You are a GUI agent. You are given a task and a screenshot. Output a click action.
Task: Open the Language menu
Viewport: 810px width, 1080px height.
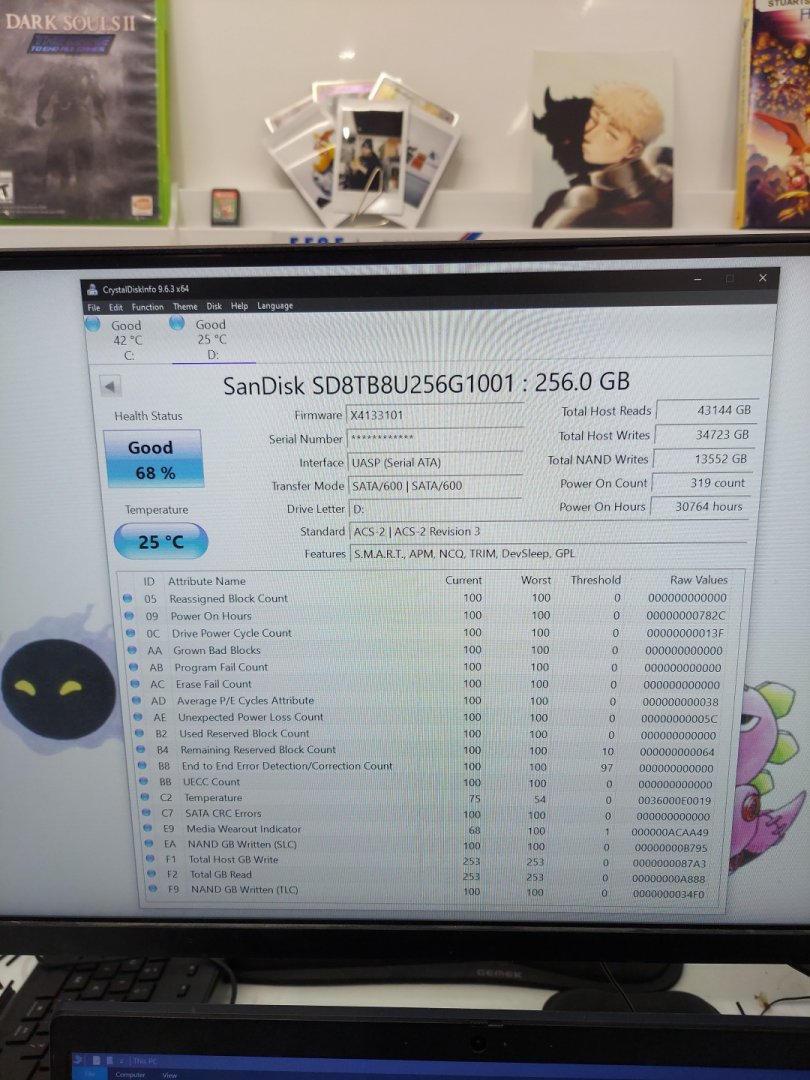(x=275, y=306)
